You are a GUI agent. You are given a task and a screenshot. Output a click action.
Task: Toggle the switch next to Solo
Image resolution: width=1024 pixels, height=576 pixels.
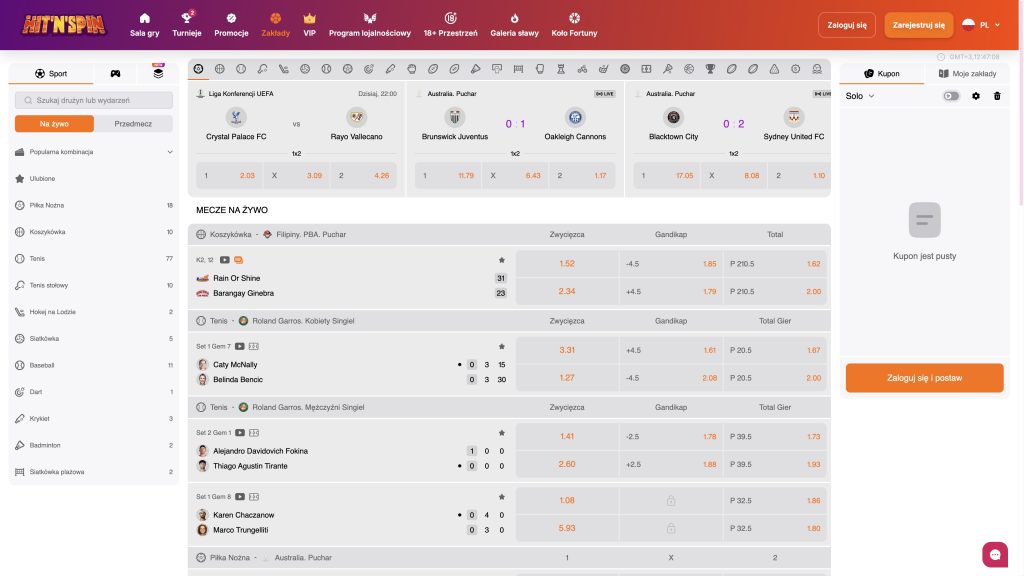[951, 96]
